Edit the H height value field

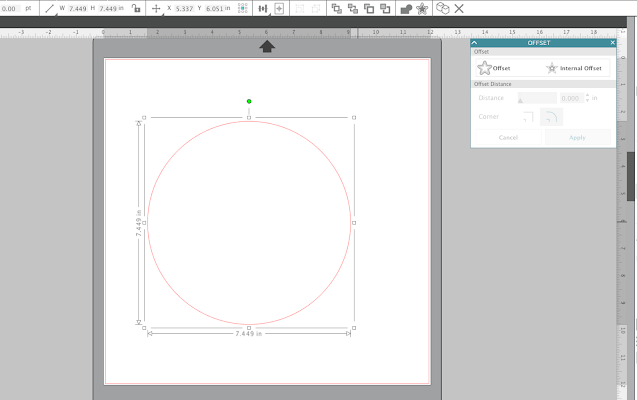(107, 9)
